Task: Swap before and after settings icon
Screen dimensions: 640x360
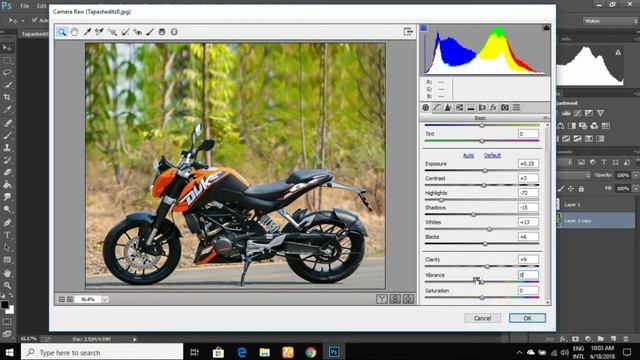Action: coord(395,299)
